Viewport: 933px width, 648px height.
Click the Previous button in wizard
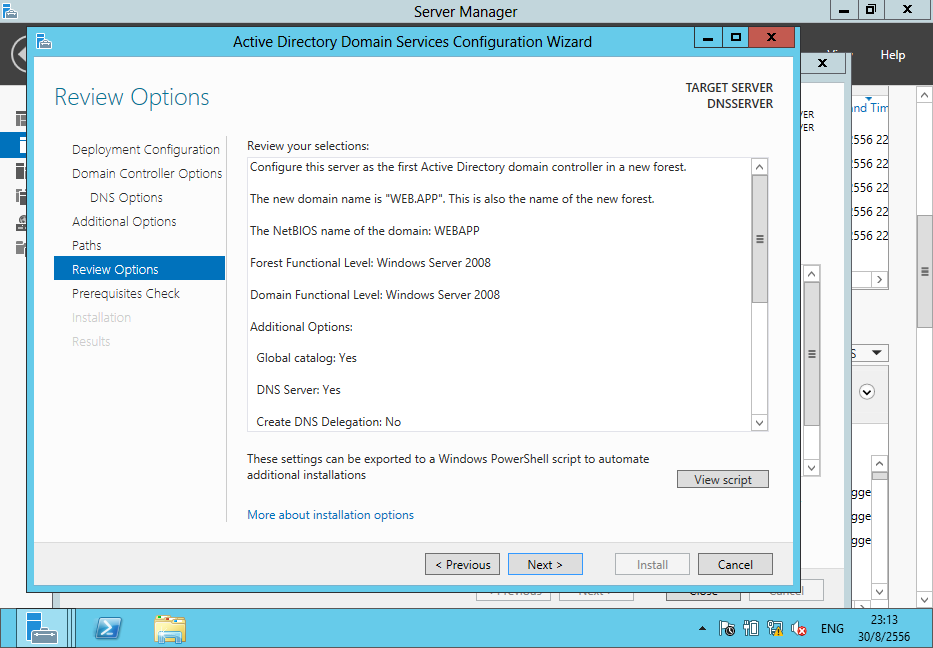(462, 564)
